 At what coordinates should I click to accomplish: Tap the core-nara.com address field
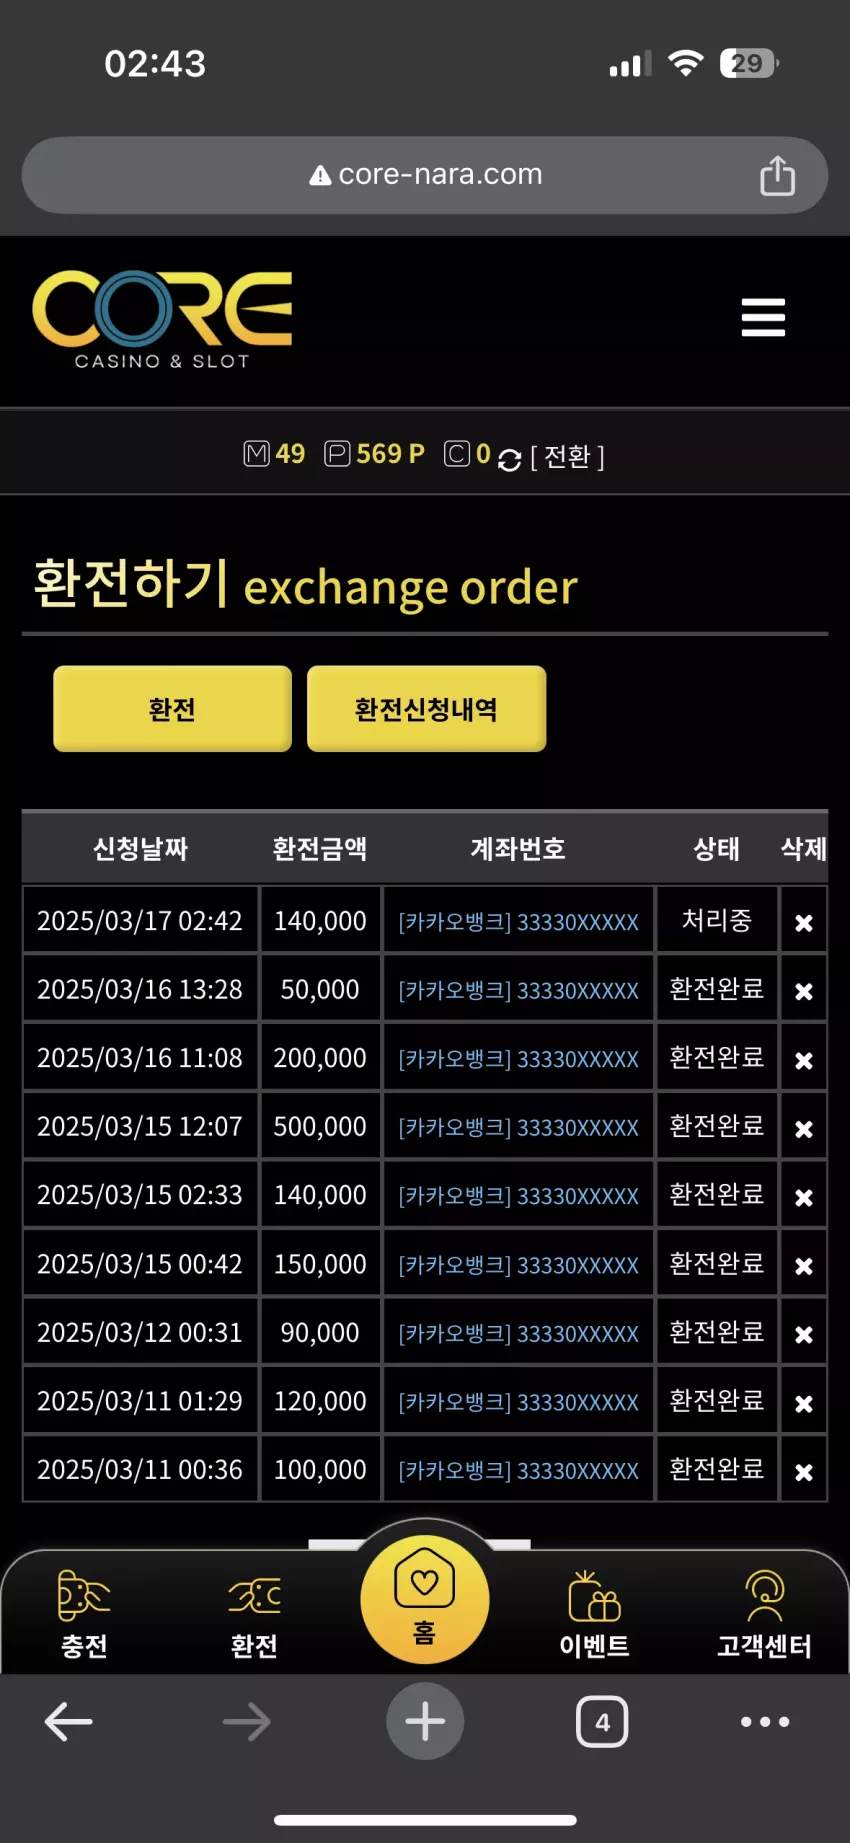(x=425, y=175)
